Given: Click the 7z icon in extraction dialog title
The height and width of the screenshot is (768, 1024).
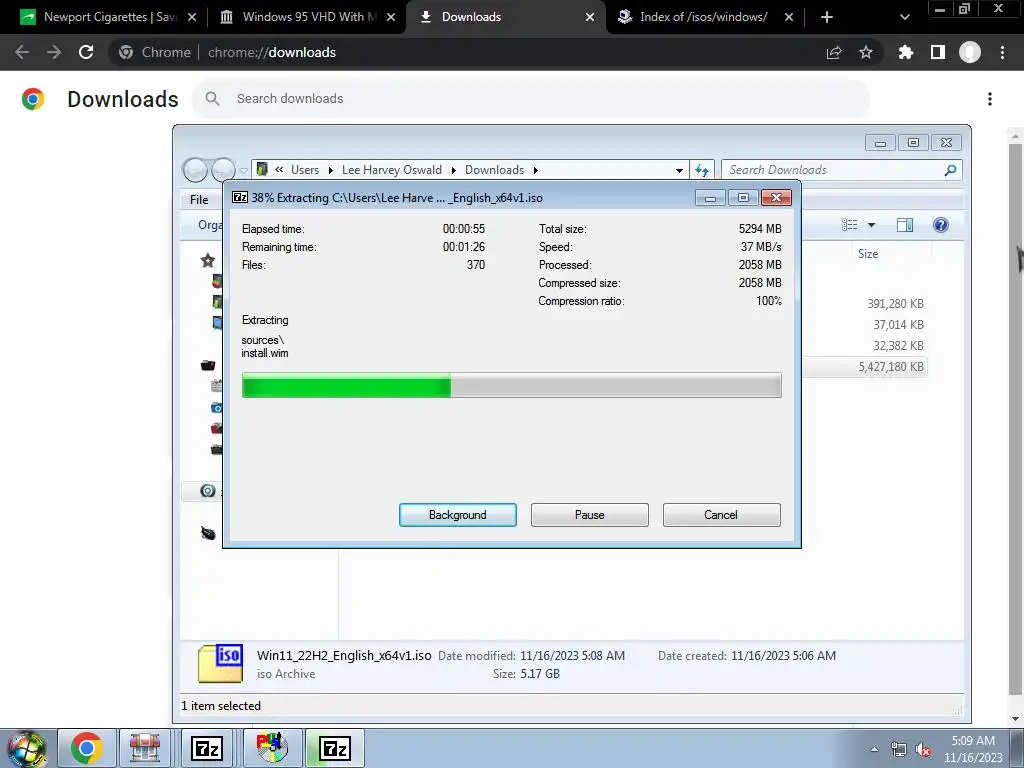Looking at the screenshot, I should click(240, 197).
